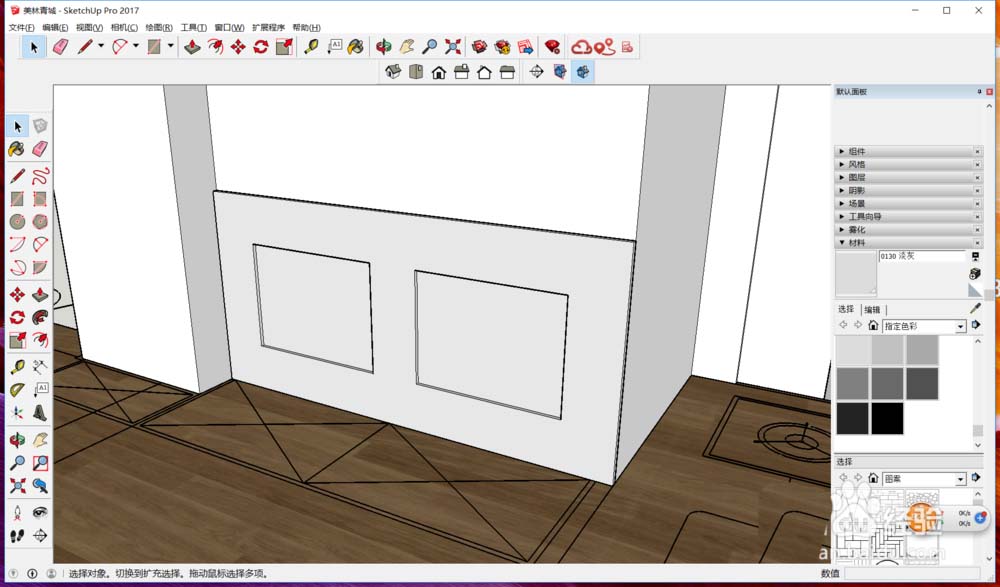Click the Zoom Extents icon

pos(16,486)
